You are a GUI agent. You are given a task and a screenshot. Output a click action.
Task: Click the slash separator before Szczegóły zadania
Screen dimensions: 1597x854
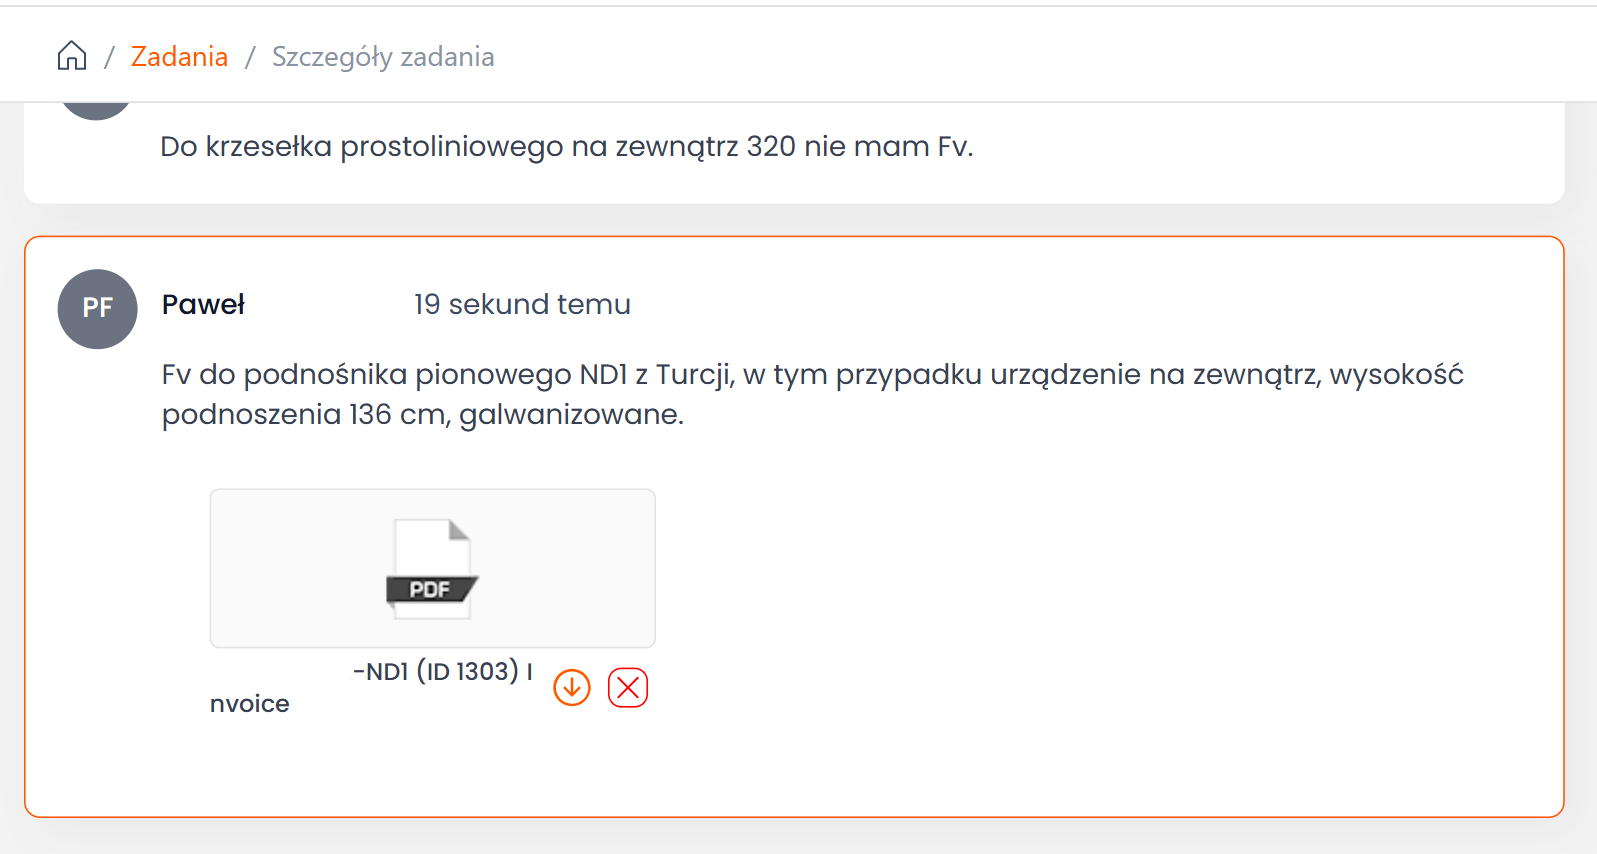(250, 57)
